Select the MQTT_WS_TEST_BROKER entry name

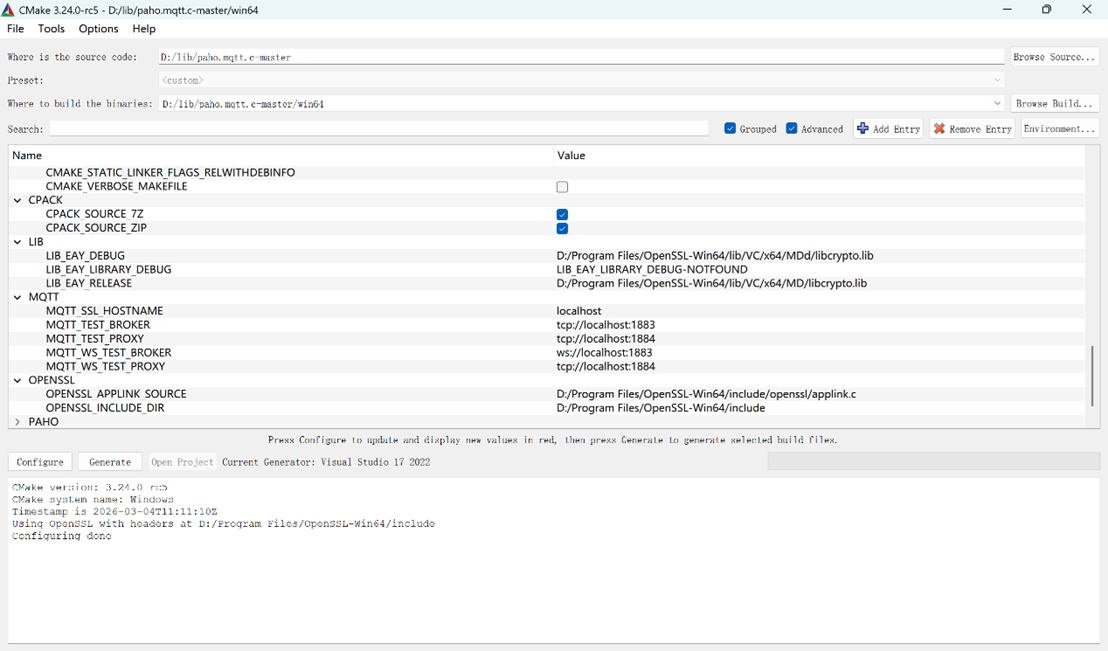(109, 353)
